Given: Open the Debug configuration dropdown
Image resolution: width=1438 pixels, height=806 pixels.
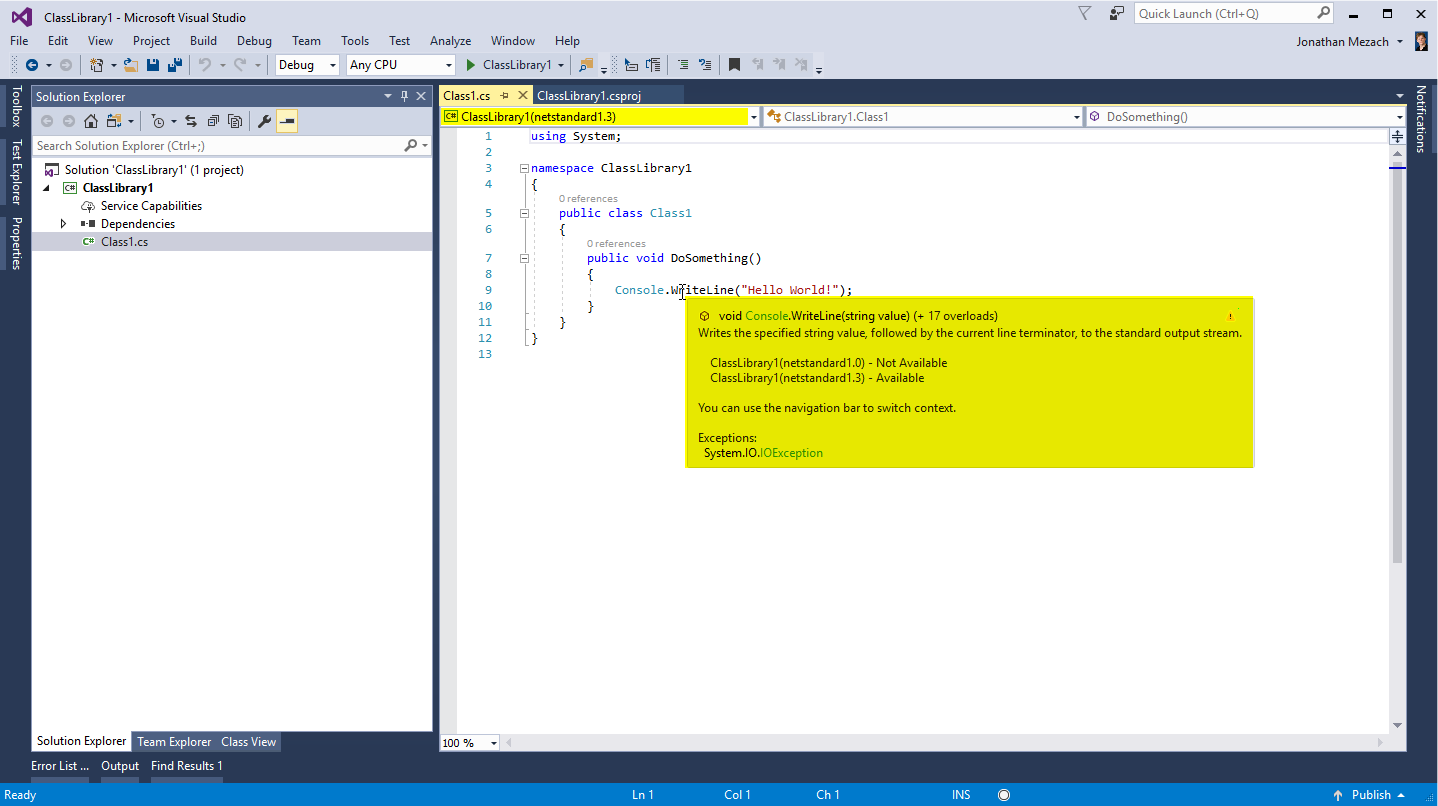Looking at the screenshot, I should tap(307, 65).
